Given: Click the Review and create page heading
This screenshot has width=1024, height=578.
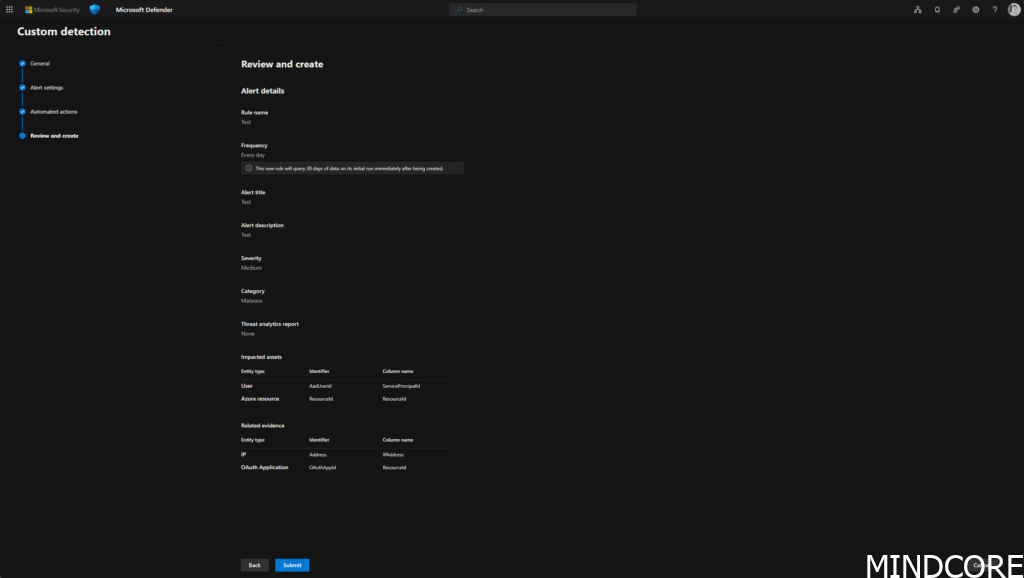Looking at the screenshot, I should [x=282, y=64].
